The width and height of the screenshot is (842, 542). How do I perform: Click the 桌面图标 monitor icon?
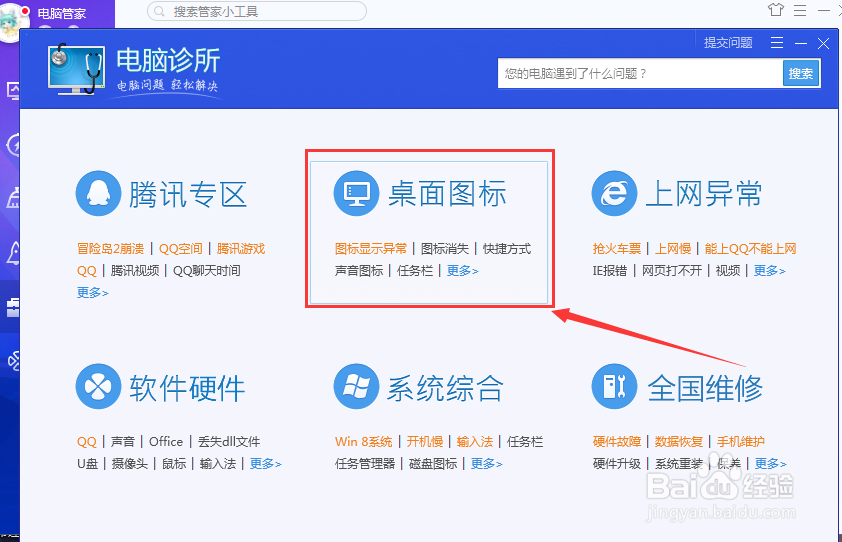(357, 193)
